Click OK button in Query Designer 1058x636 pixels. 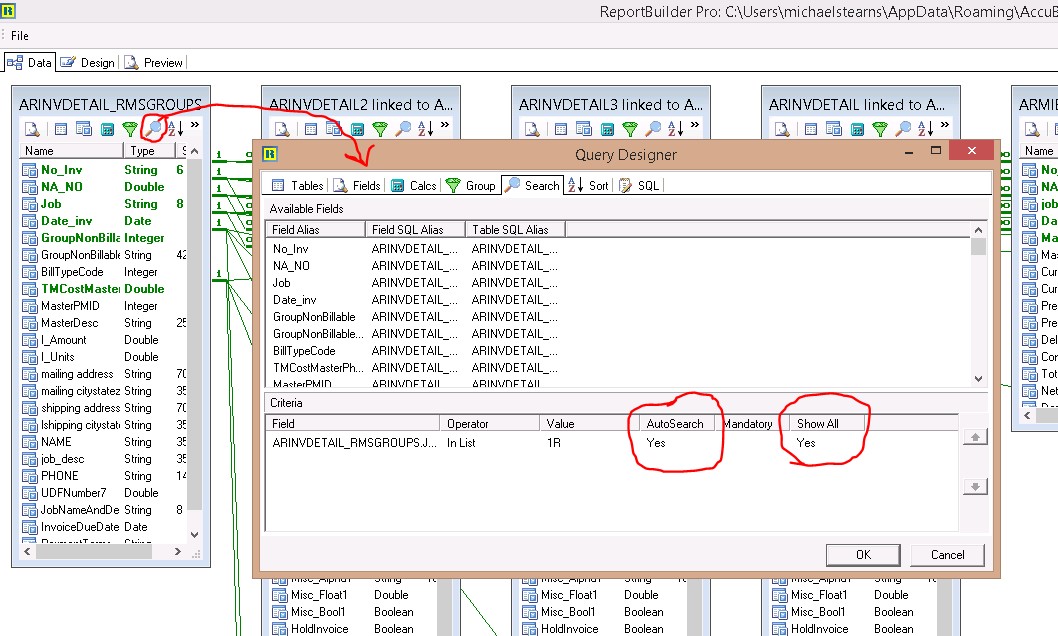coord(863,554)
